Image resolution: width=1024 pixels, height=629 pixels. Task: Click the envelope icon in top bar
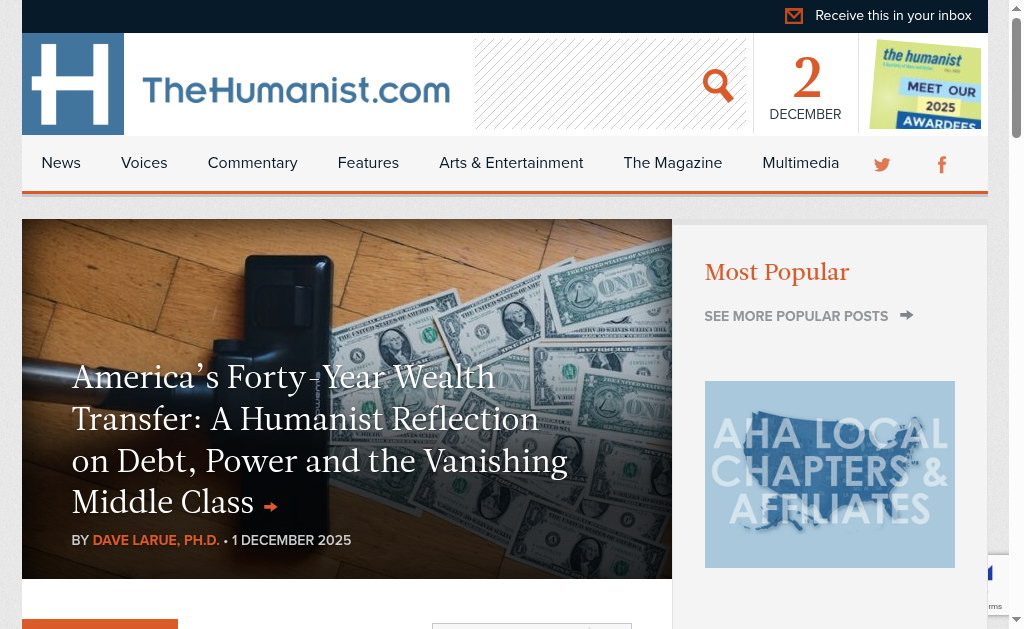(x=793, y=16)
